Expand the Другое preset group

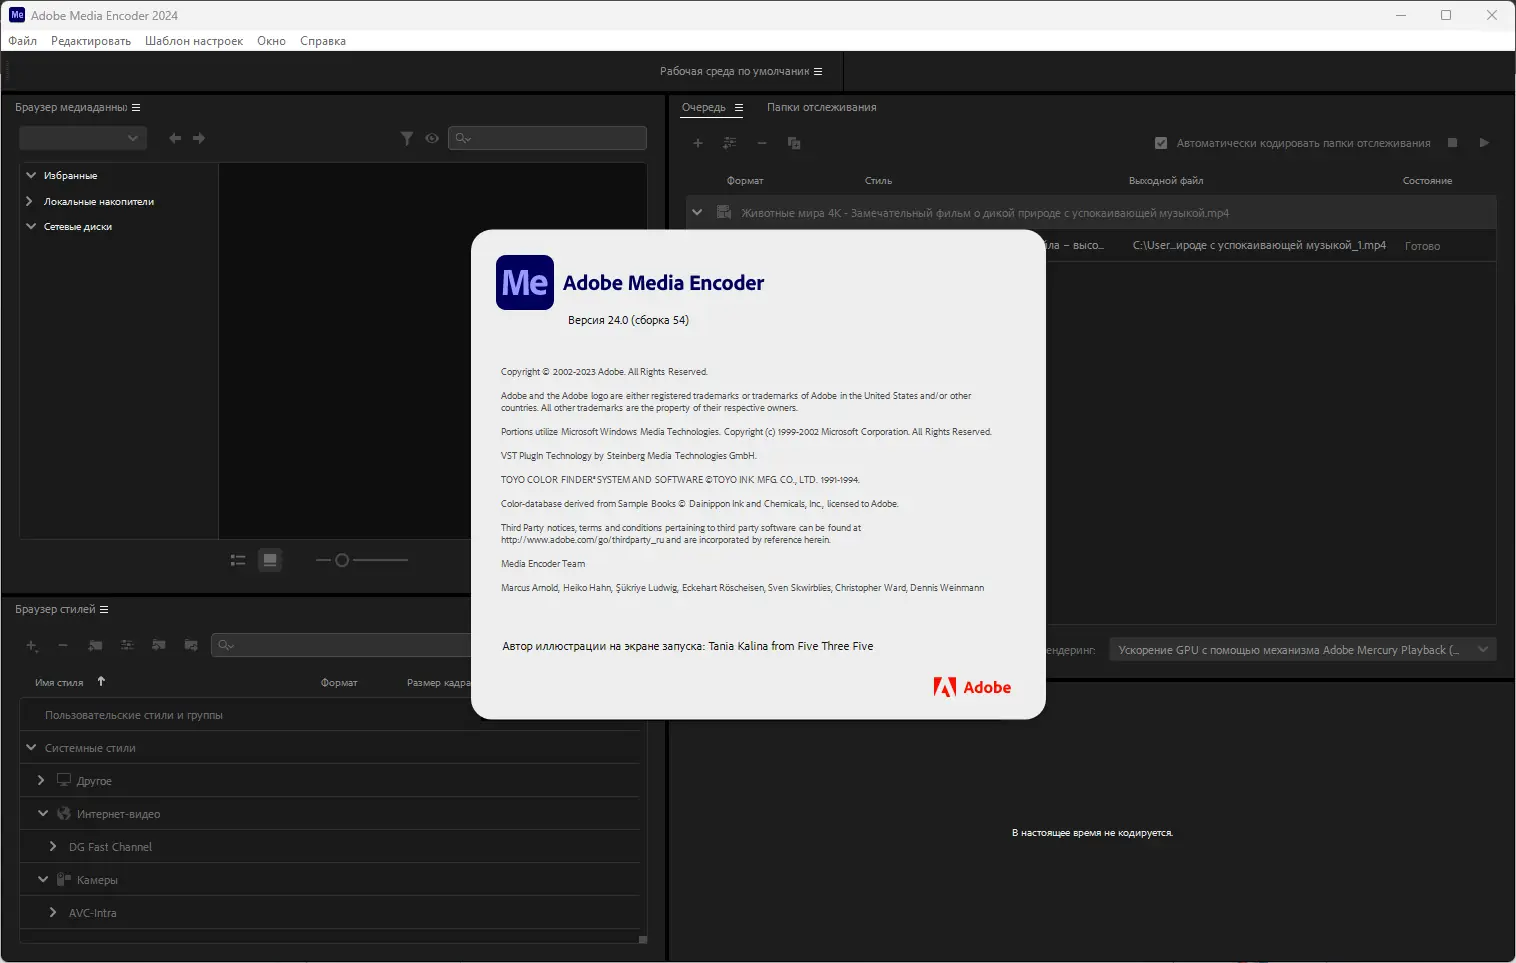pos(41,780)
